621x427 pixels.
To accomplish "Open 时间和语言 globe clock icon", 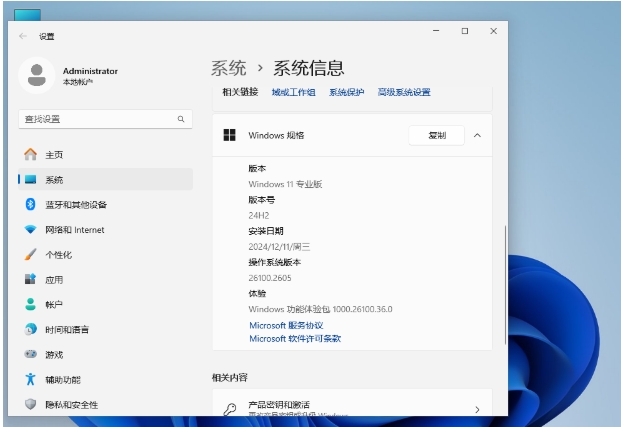I will [x=30, y=329].
